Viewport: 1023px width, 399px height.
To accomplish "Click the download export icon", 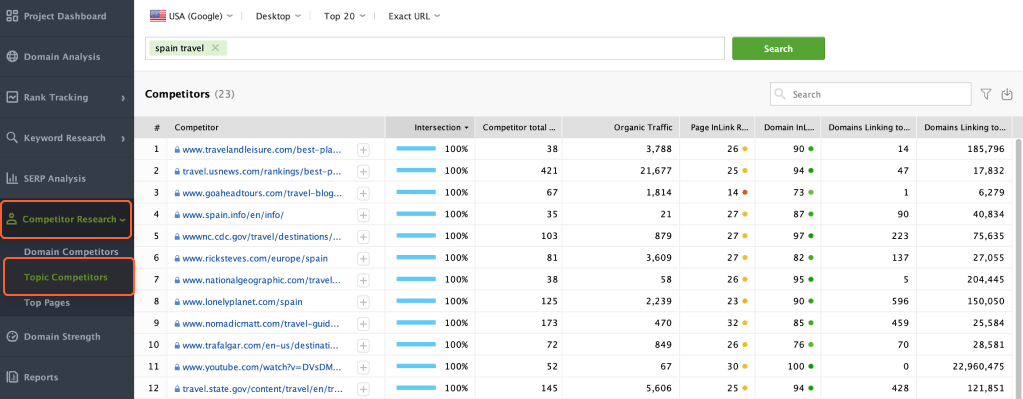I will tap(1007, 95).
